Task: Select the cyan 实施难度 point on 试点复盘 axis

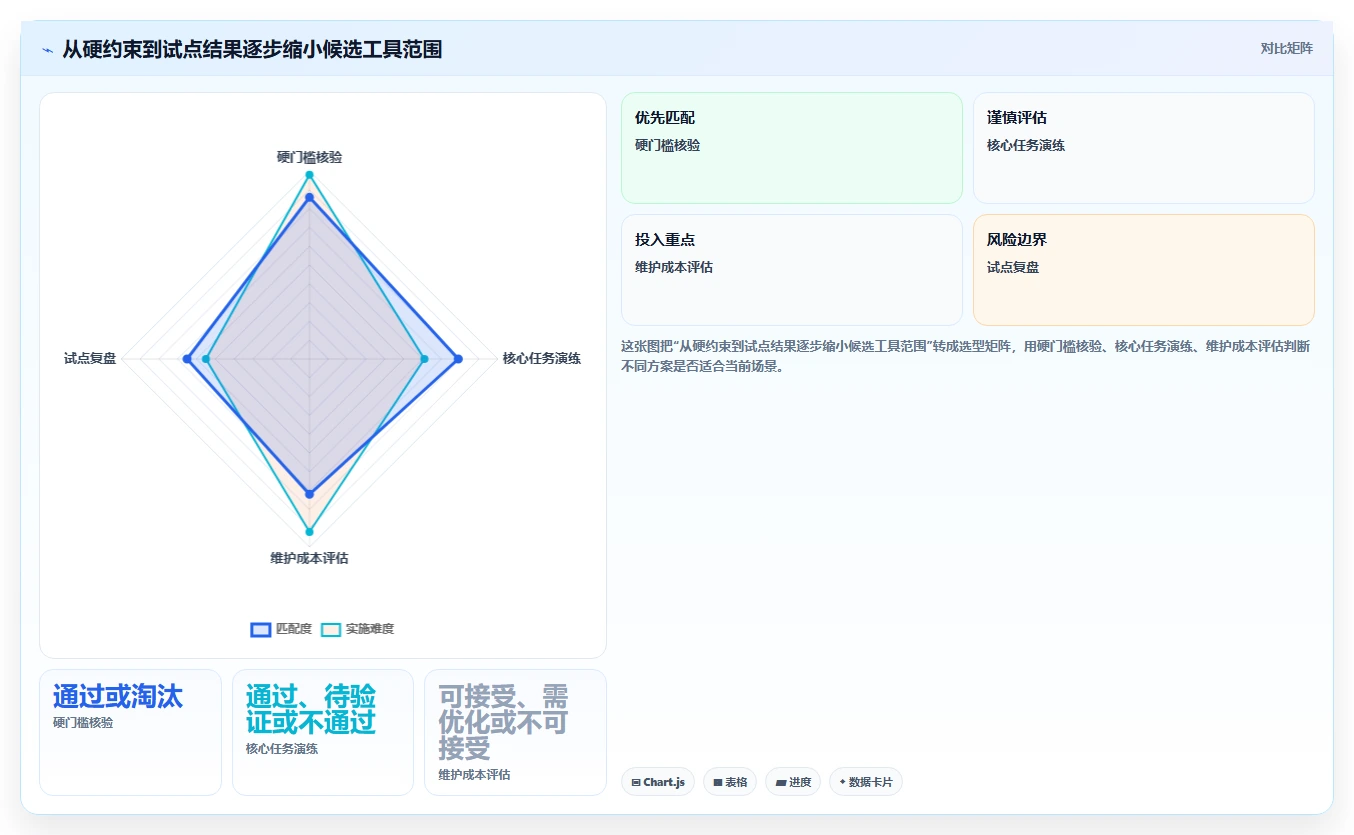Action: pos(206,358)
